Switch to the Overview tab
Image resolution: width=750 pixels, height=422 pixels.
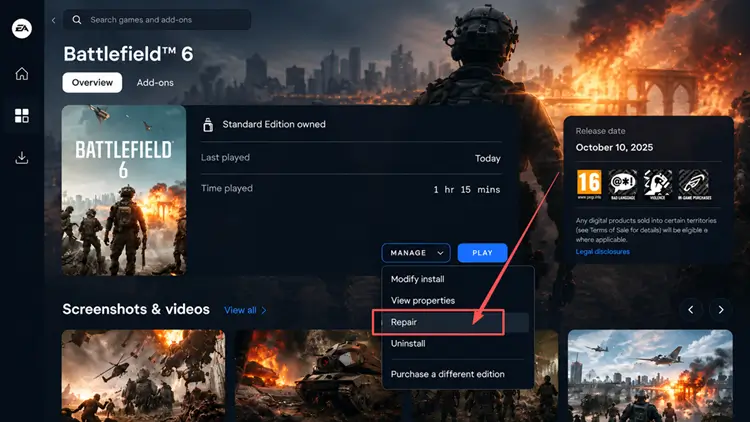[92, 82]
